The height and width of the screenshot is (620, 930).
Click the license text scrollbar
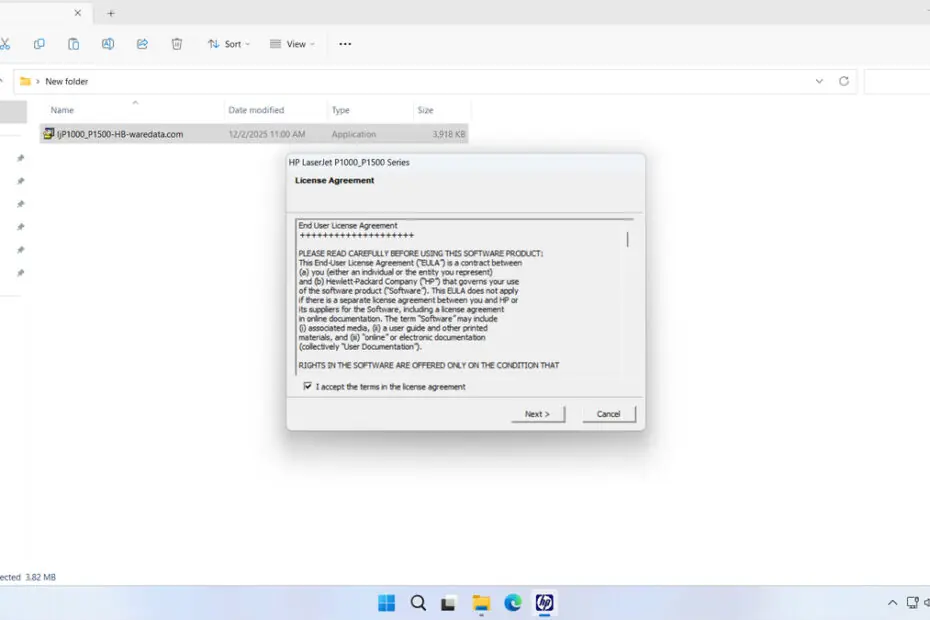pos(627,240)
